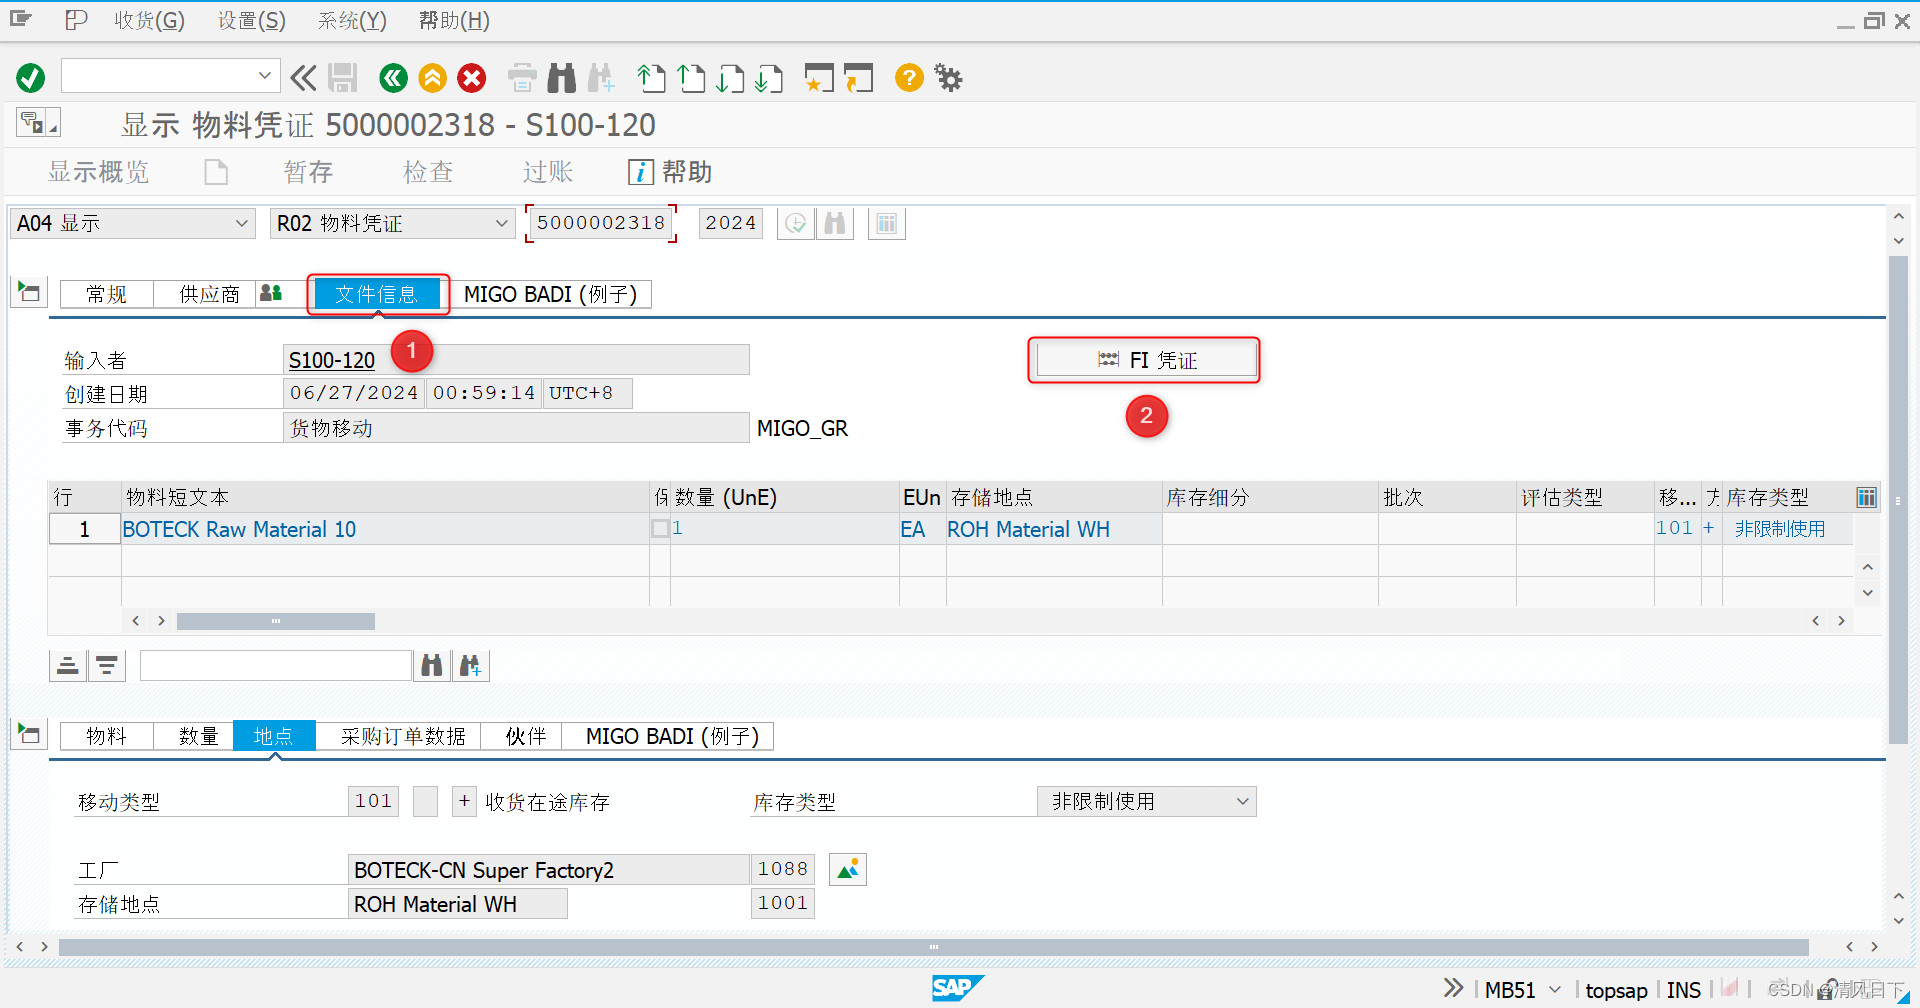This screenshot has height=1008, width=1920.
Task: Click the 帮助 info button
Action: coord(670,172)
